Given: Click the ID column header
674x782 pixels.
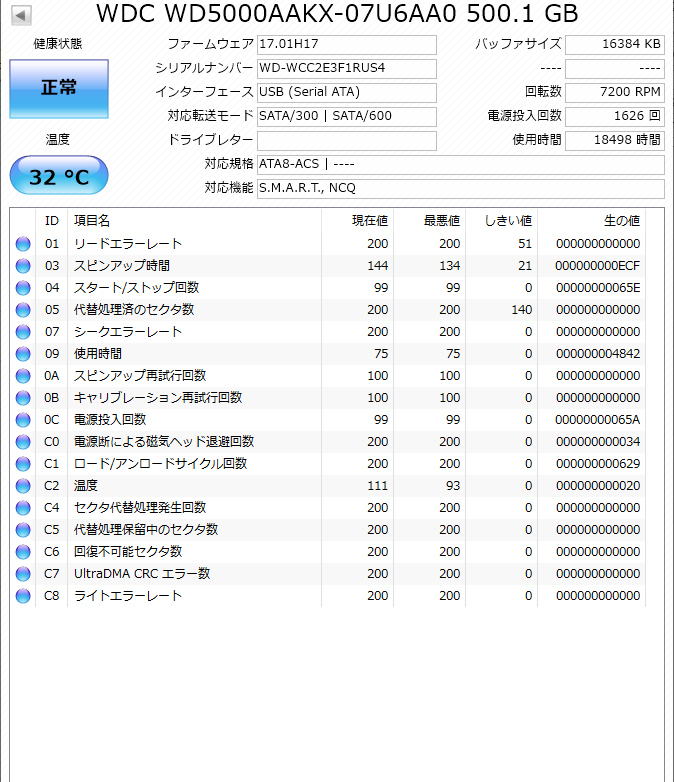Looking at the screenshot, I should [x=52, y=220].
